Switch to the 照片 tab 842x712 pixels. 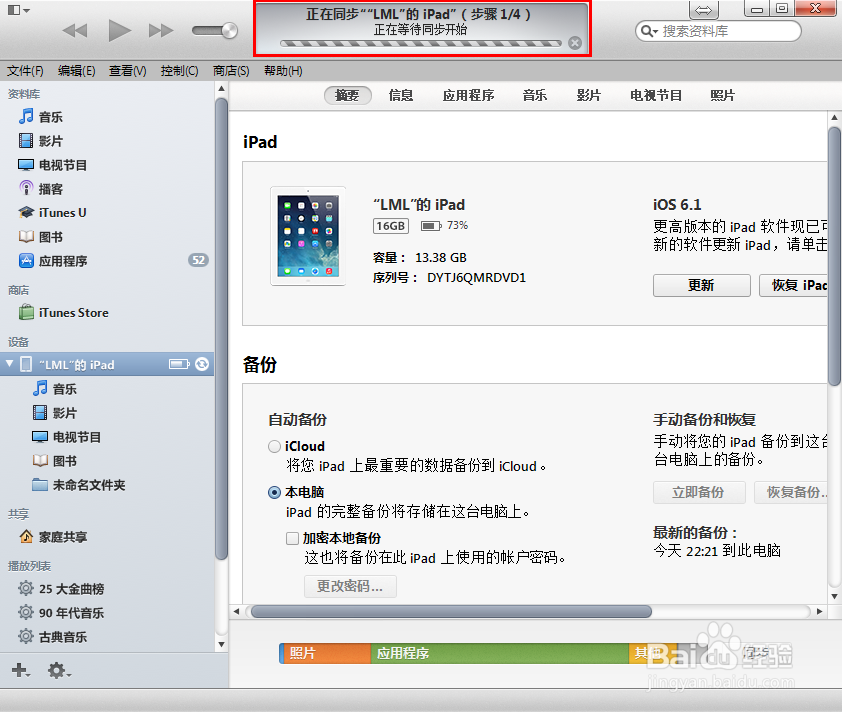click(722, 96)
